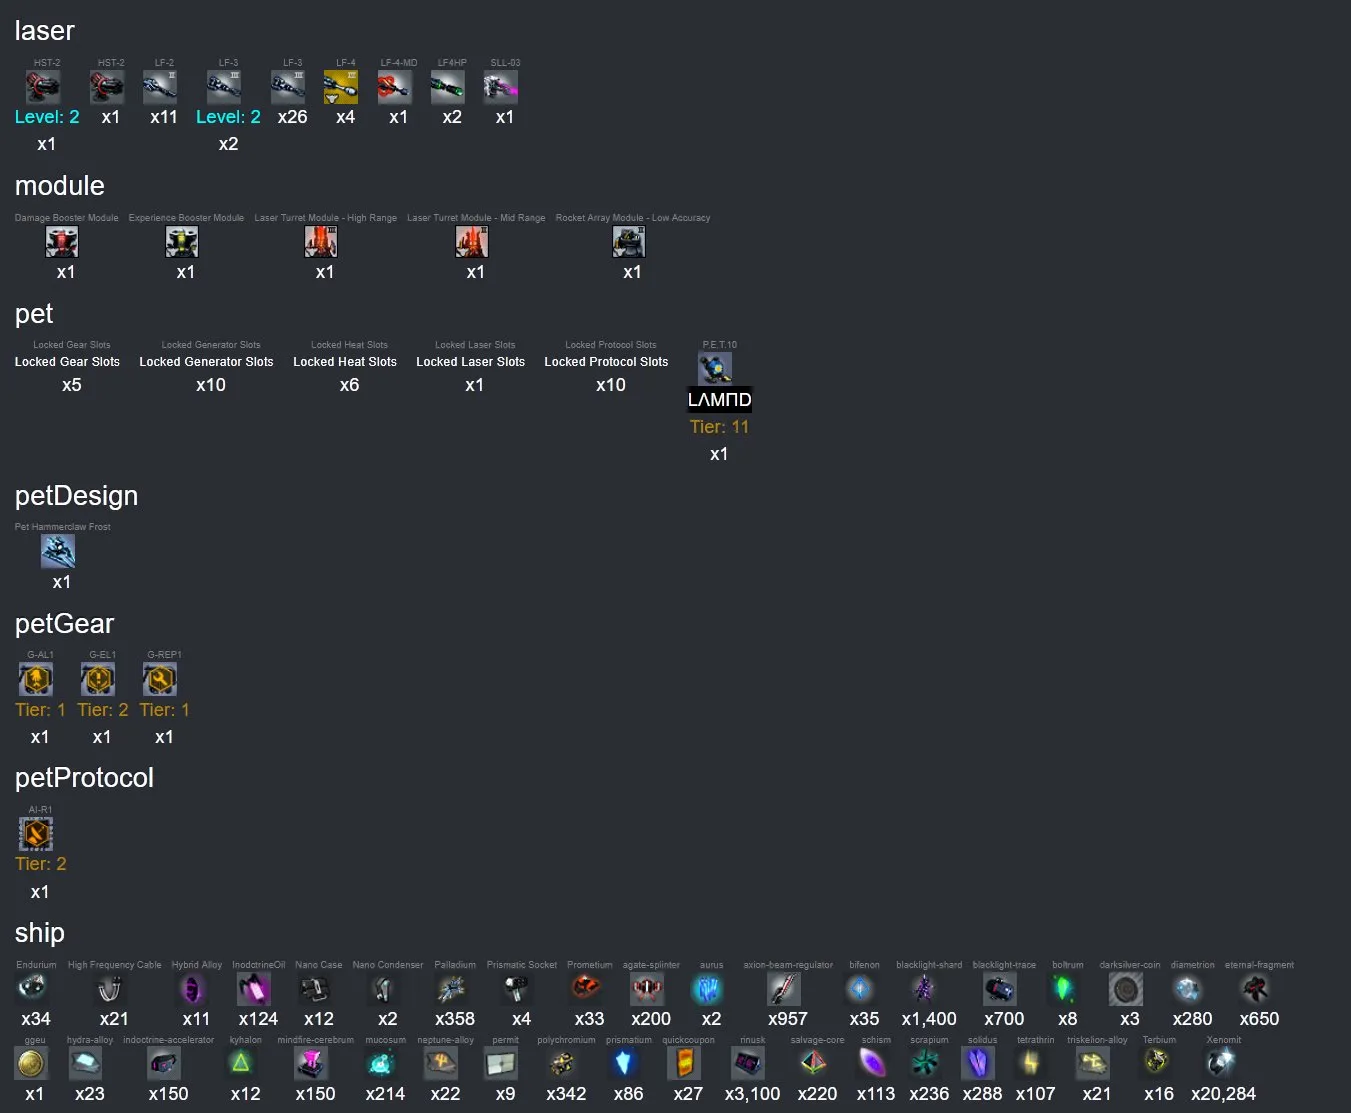1351x1113 pixels.
Task: Select the Experience Booster Module icon
Action: pos(182,242)
